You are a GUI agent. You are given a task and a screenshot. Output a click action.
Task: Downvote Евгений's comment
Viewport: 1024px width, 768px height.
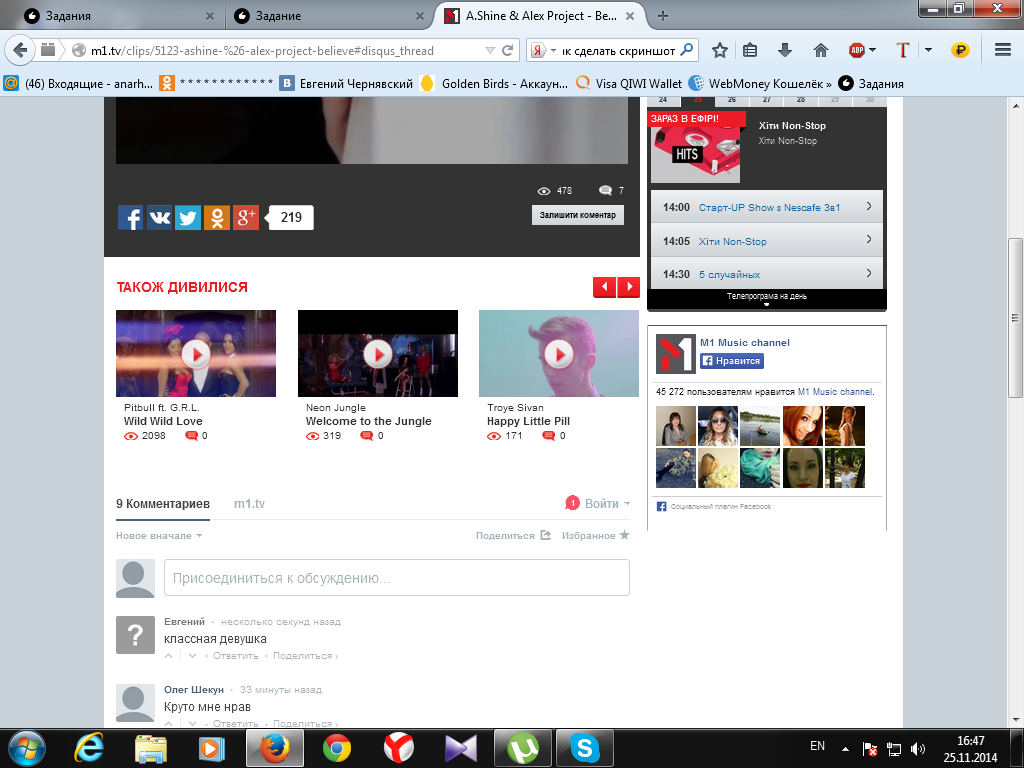tap(192, 656)
